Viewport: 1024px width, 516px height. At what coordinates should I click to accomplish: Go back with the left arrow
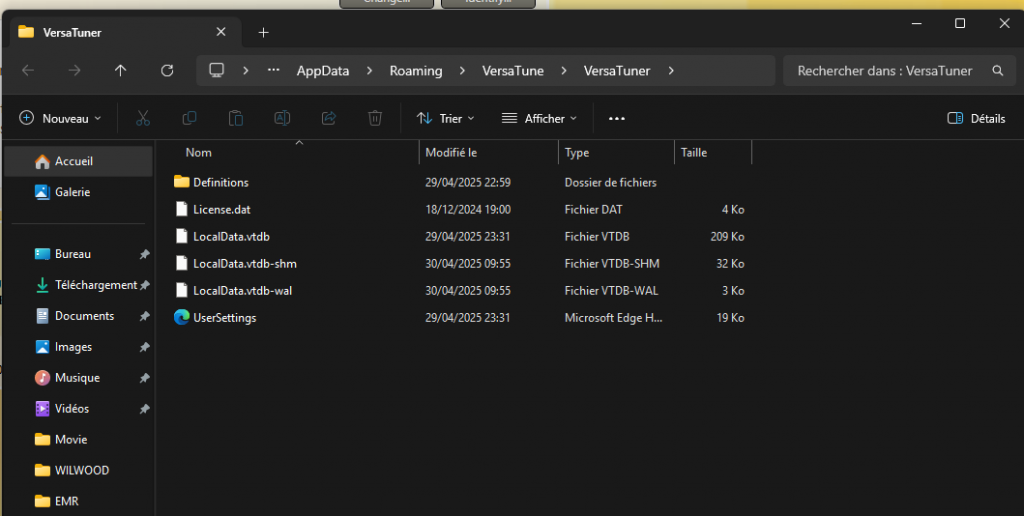coord(28,71)
